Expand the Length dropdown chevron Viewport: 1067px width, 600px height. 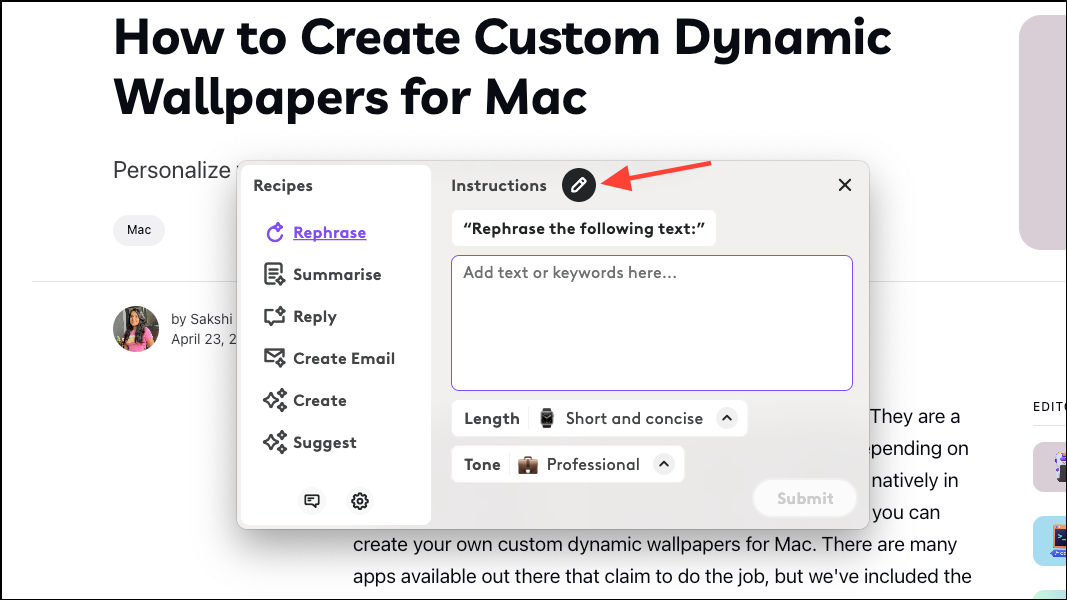click(x=727, y=418)
